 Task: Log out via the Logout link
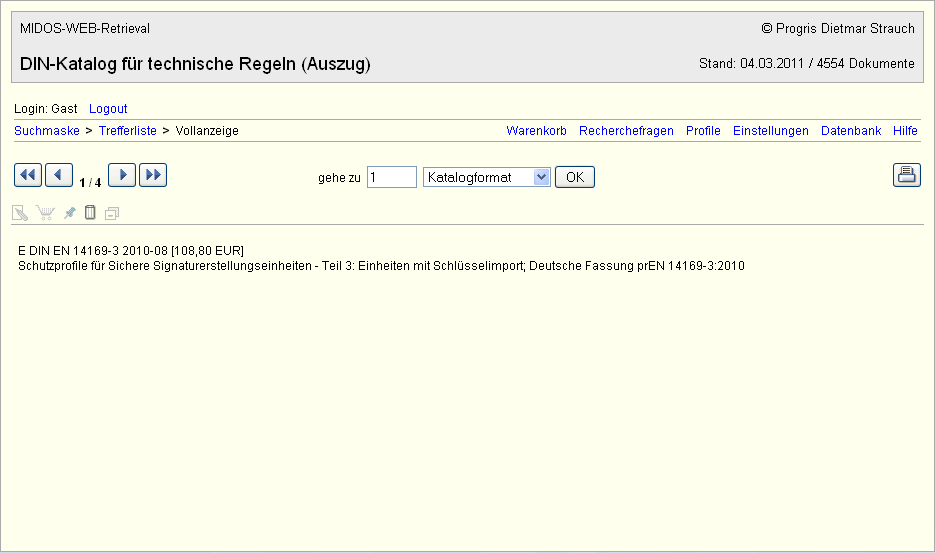[x=108, y=109]
